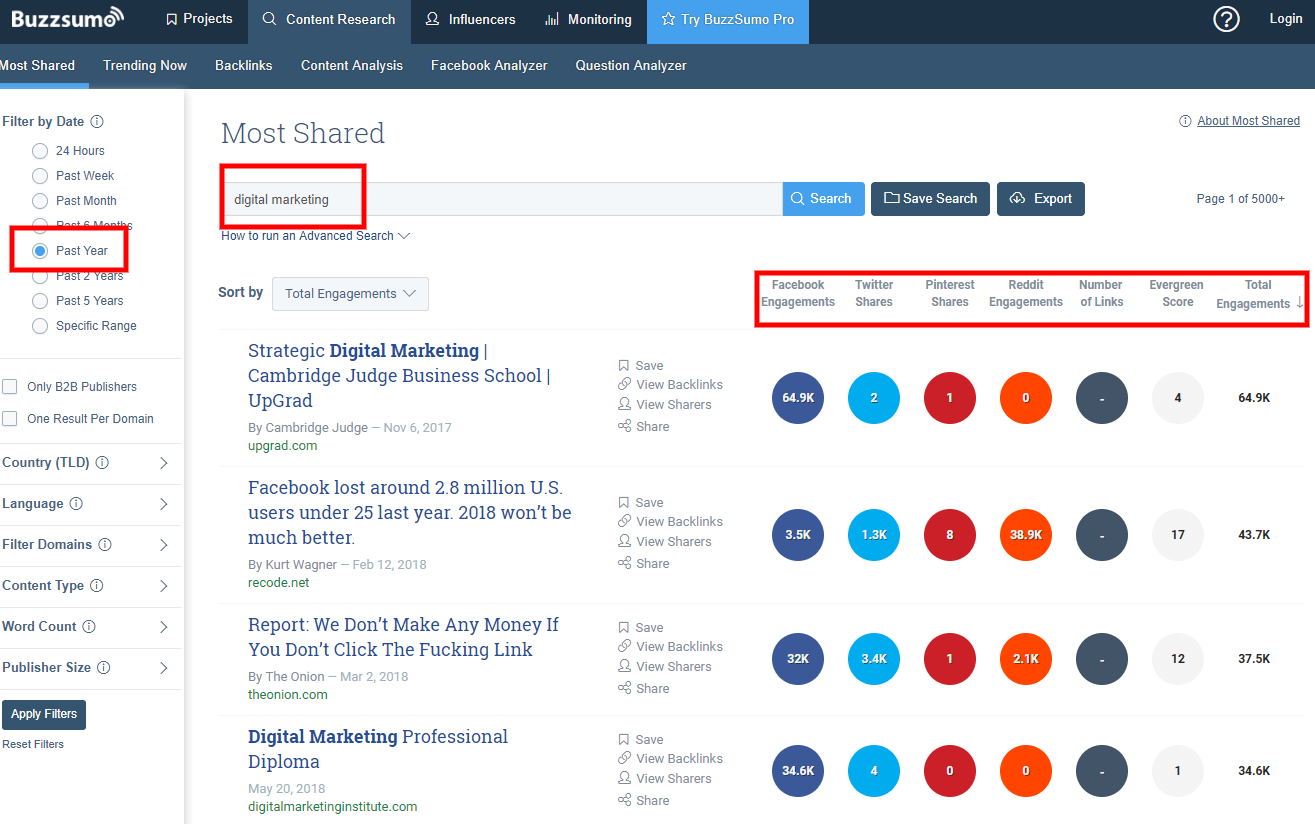This screenshot has width=1315, height=824.
Task: Expand the Country (TLD) filter
Action: [164, 463]
